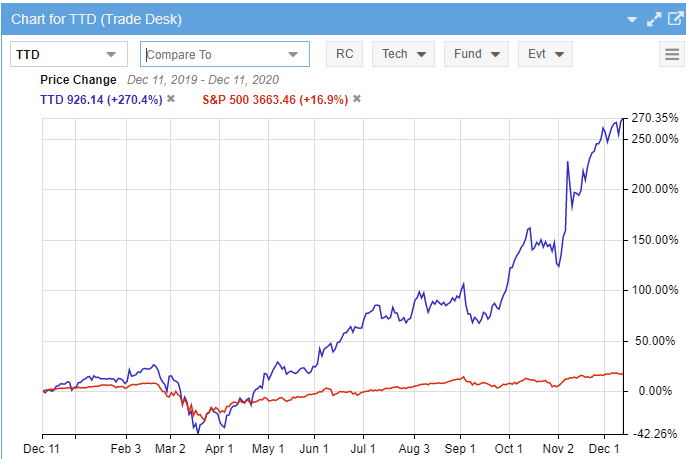Open the TTD ticker dropdown
Image resolution: width=686 pixels, height=459 pixels.
click(x=69, y=54)
